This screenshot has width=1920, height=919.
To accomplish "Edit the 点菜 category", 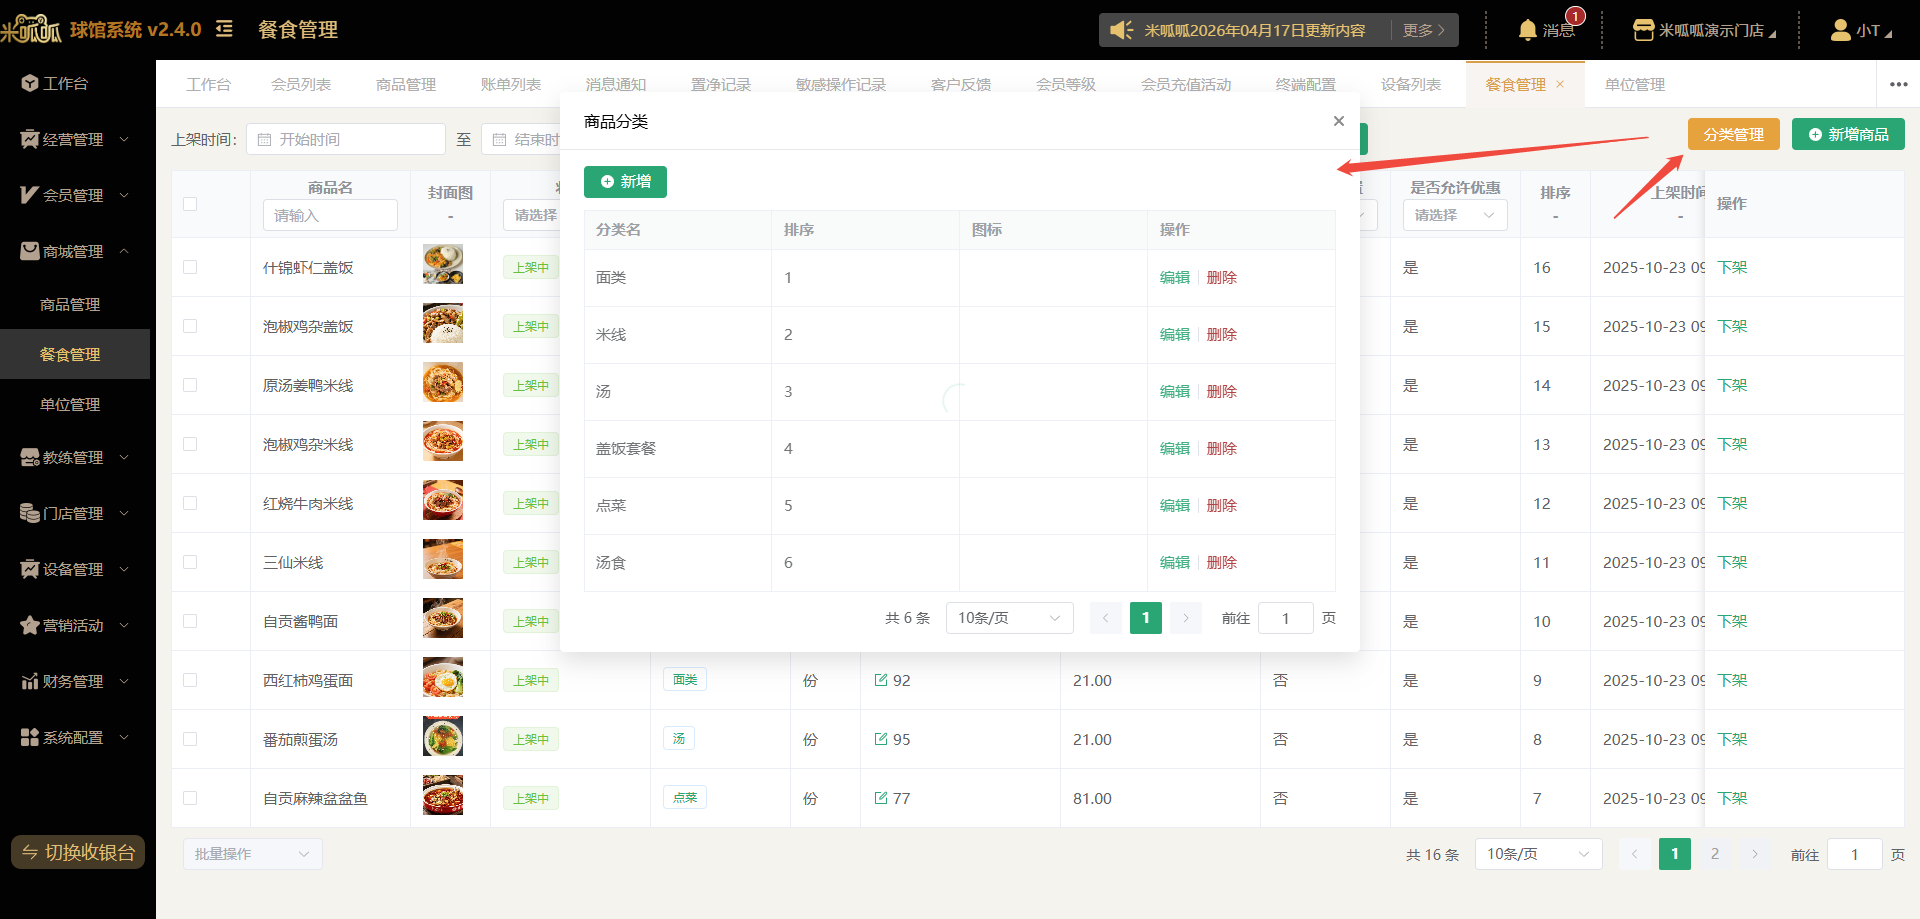I will (1175, 505).
